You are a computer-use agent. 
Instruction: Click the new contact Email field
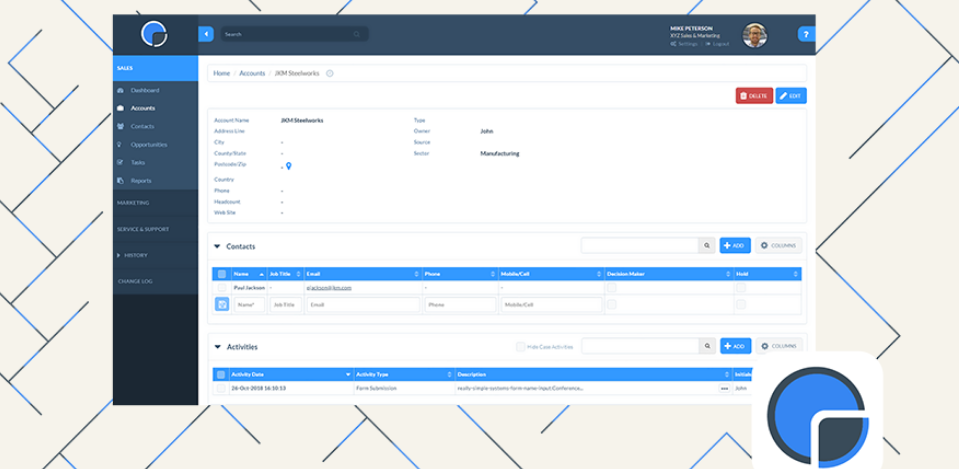[363, 305]
